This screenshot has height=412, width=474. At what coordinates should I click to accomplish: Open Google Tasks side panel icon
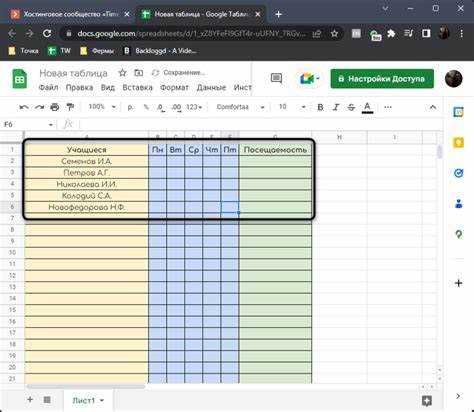point(459,173)
